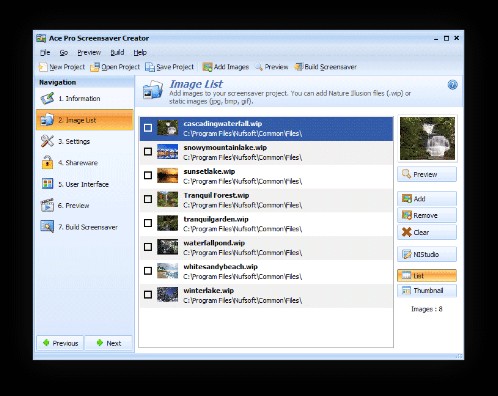Click the Image List step icon

tap(47, 120)
